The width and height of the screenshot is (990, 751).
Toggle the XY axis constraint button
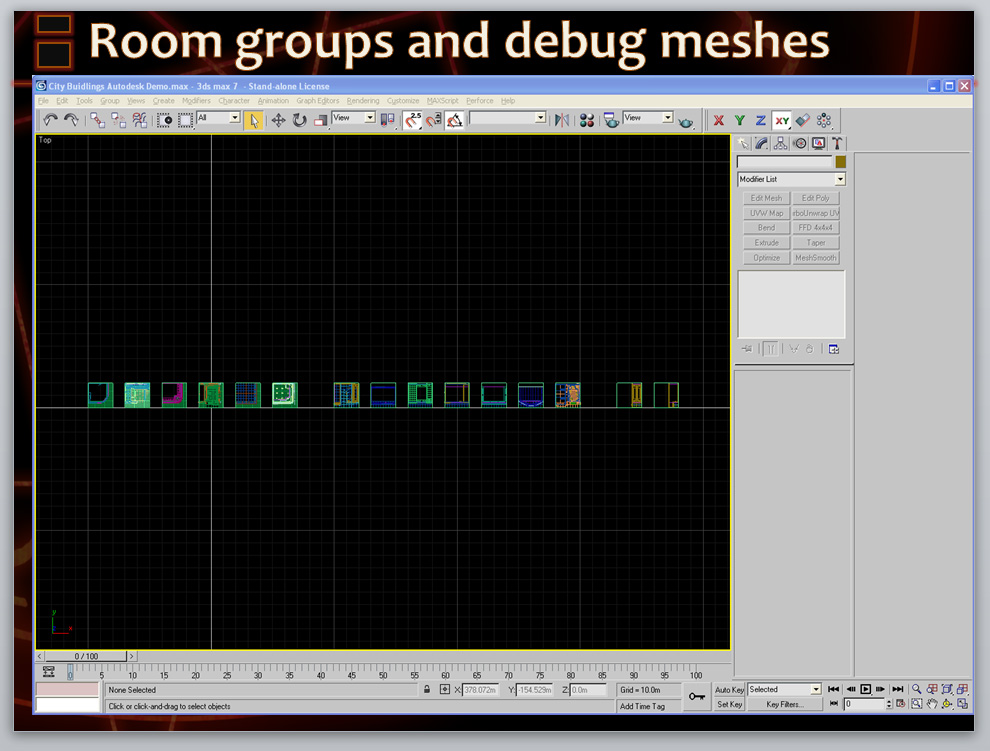click(x=782, y=120)
